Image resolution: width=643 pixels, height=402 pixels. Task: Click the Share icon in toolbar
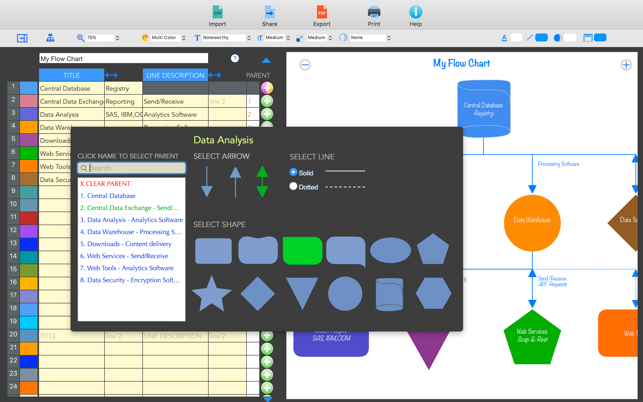tap(269, 12)
